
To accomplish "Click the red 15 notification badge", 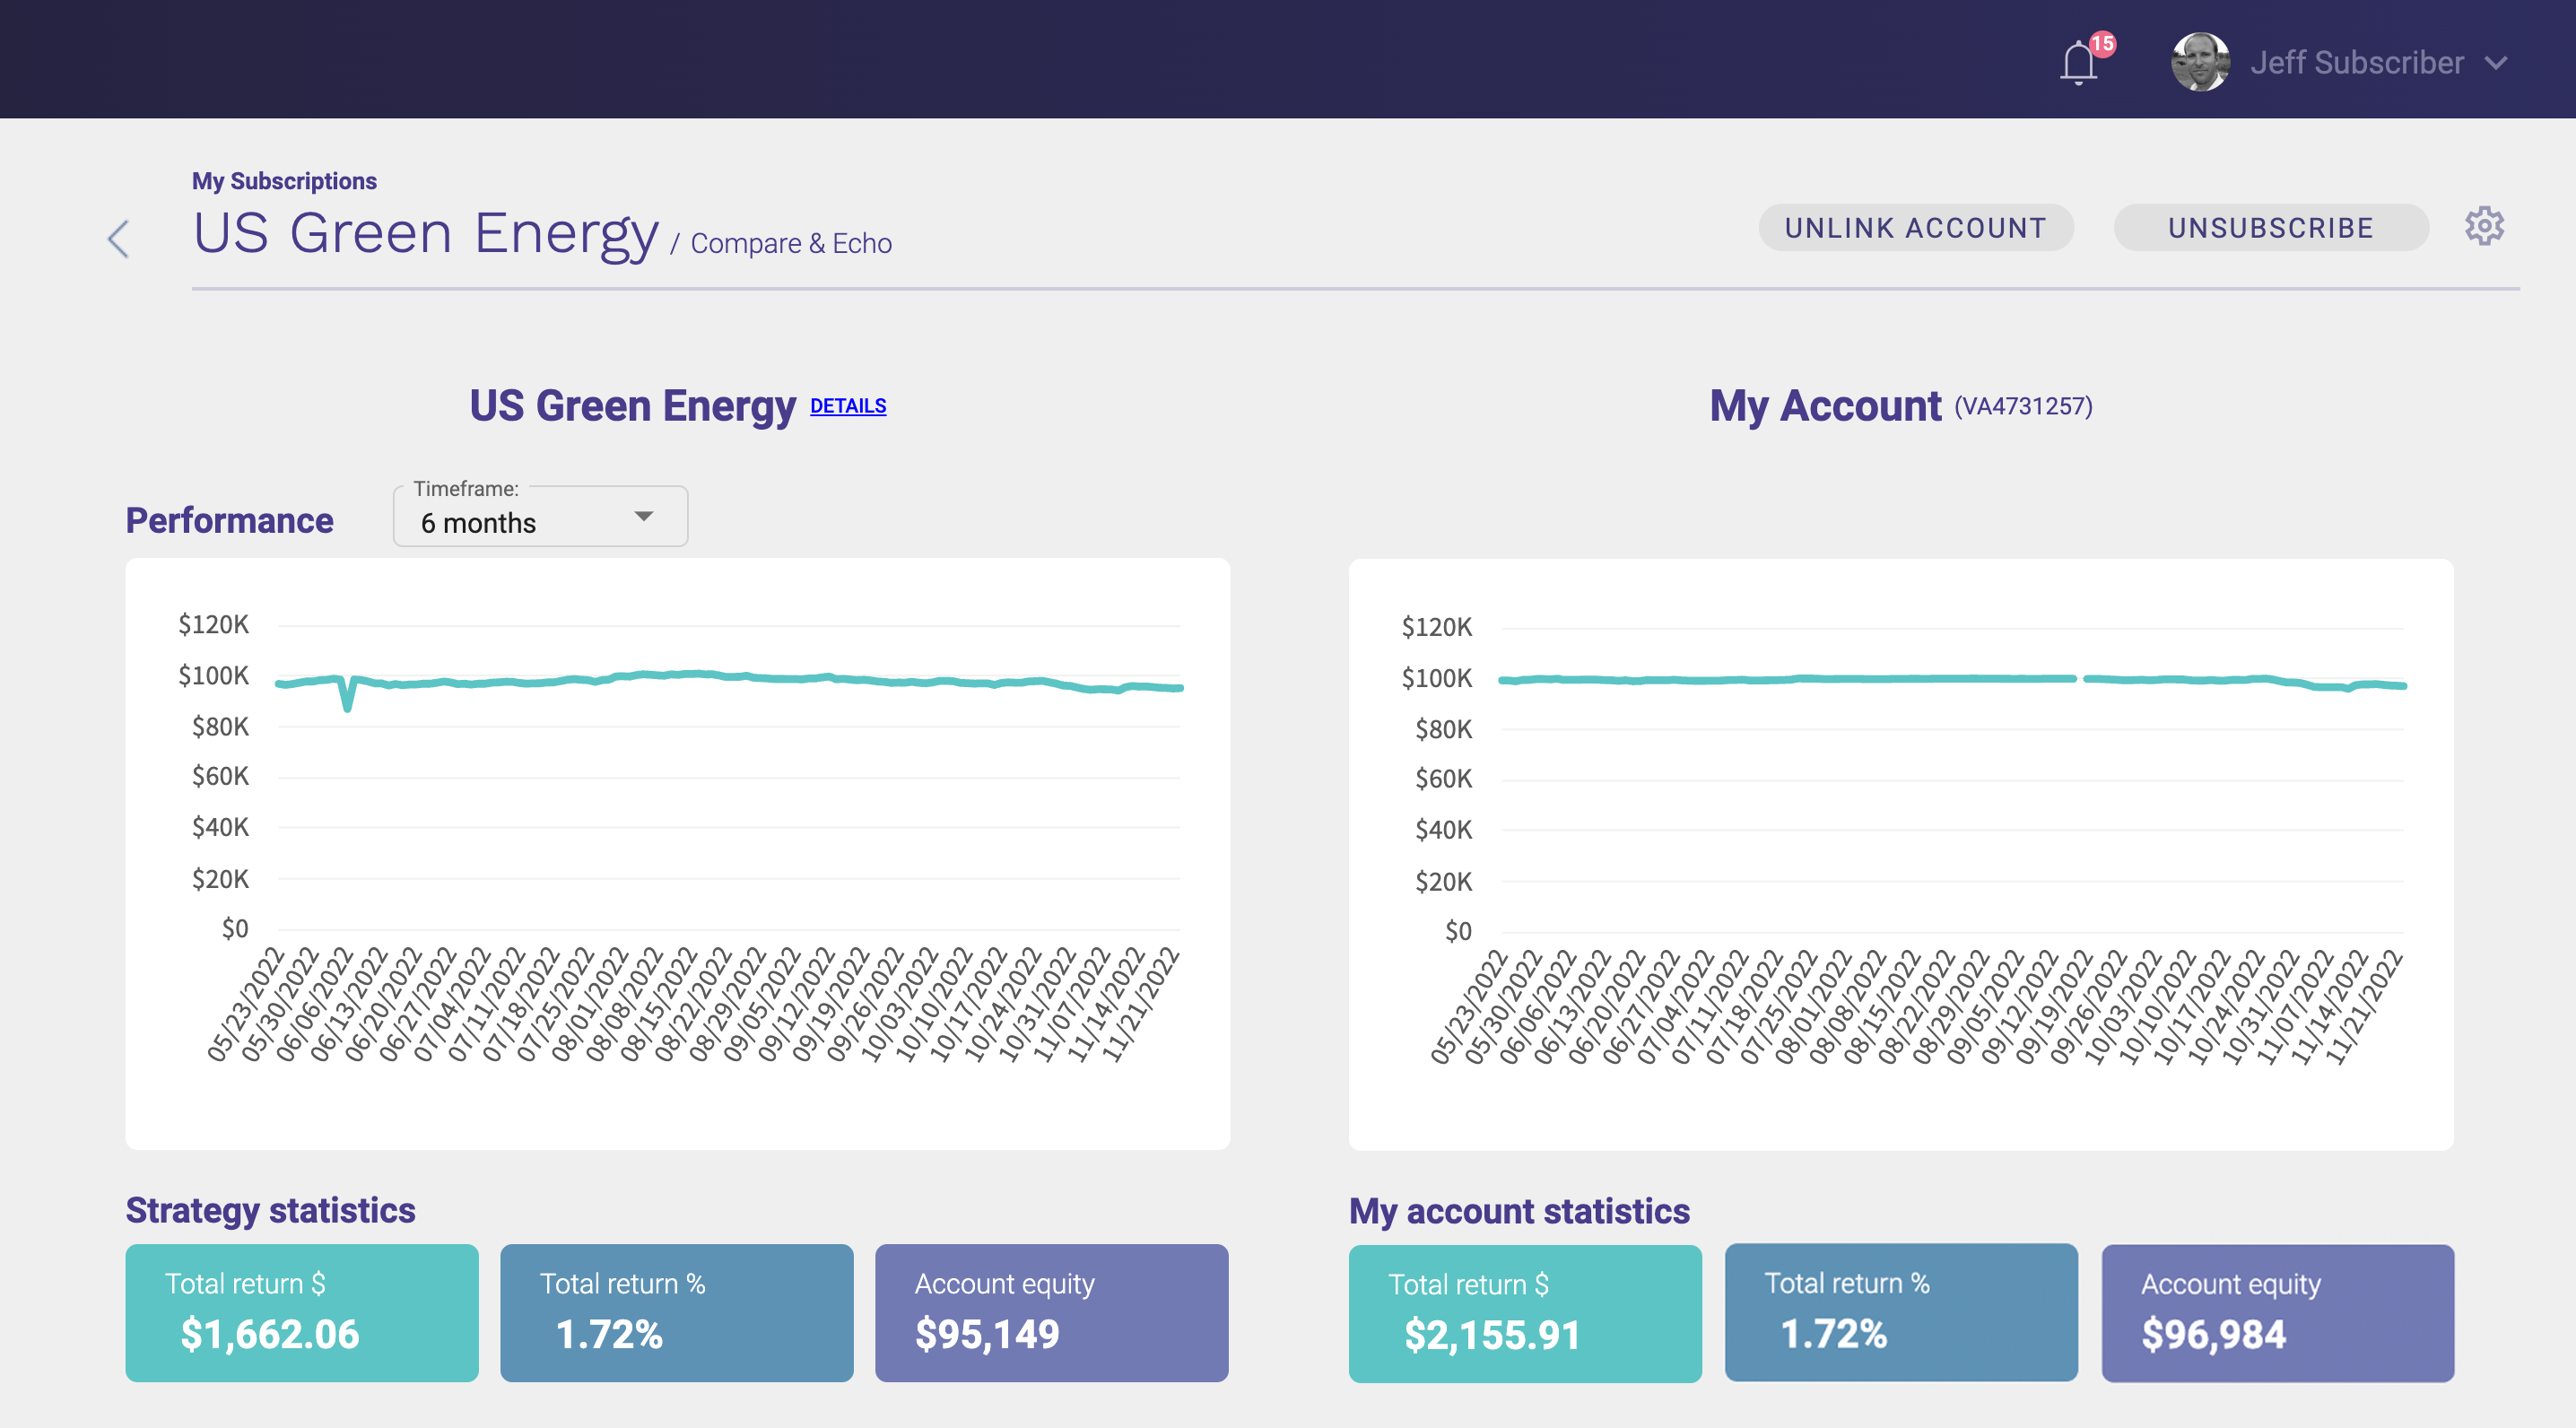I will [2102, 44].
